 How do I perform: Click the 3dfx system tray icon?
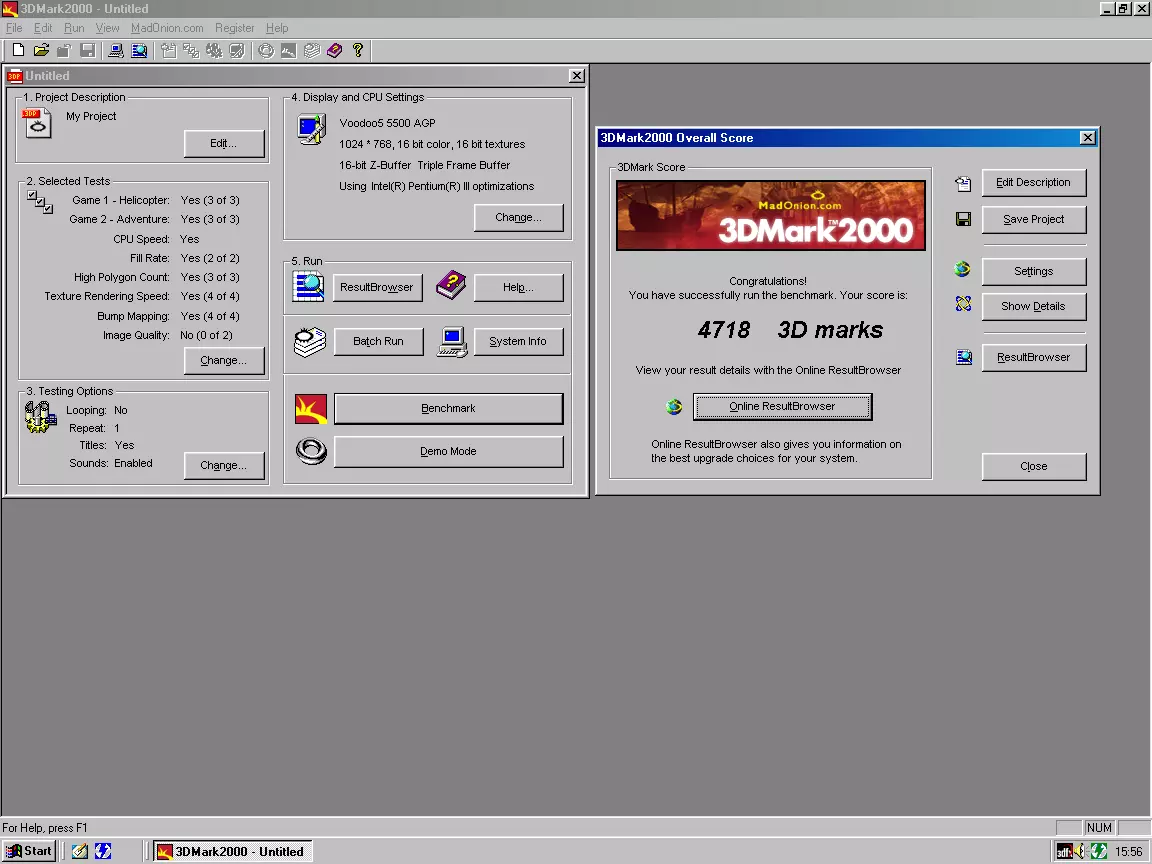click(x=1065, y=852)
